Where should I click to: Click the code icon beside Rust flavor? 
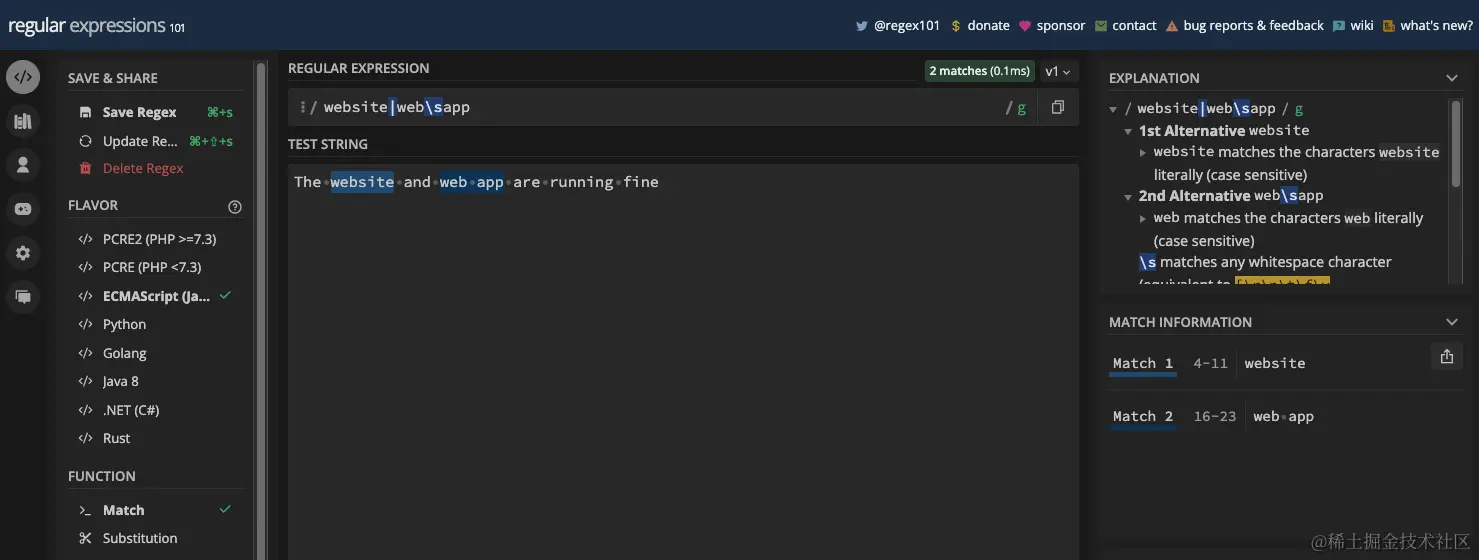pyautogui.click(x=85, y=438)
